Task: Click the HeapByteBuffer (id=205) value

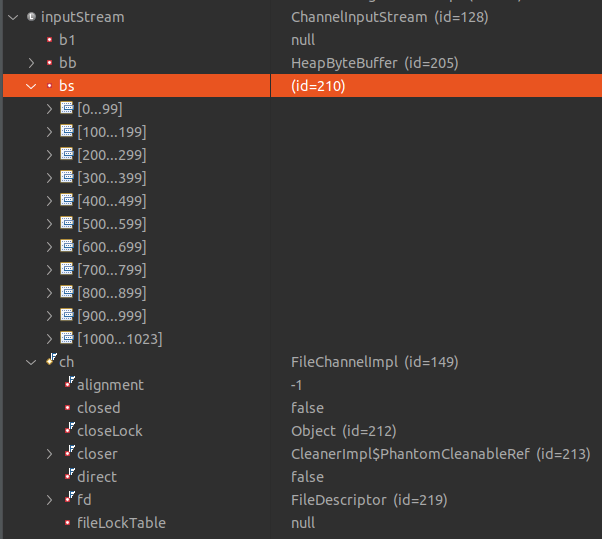Action: (x=375, y=63)
